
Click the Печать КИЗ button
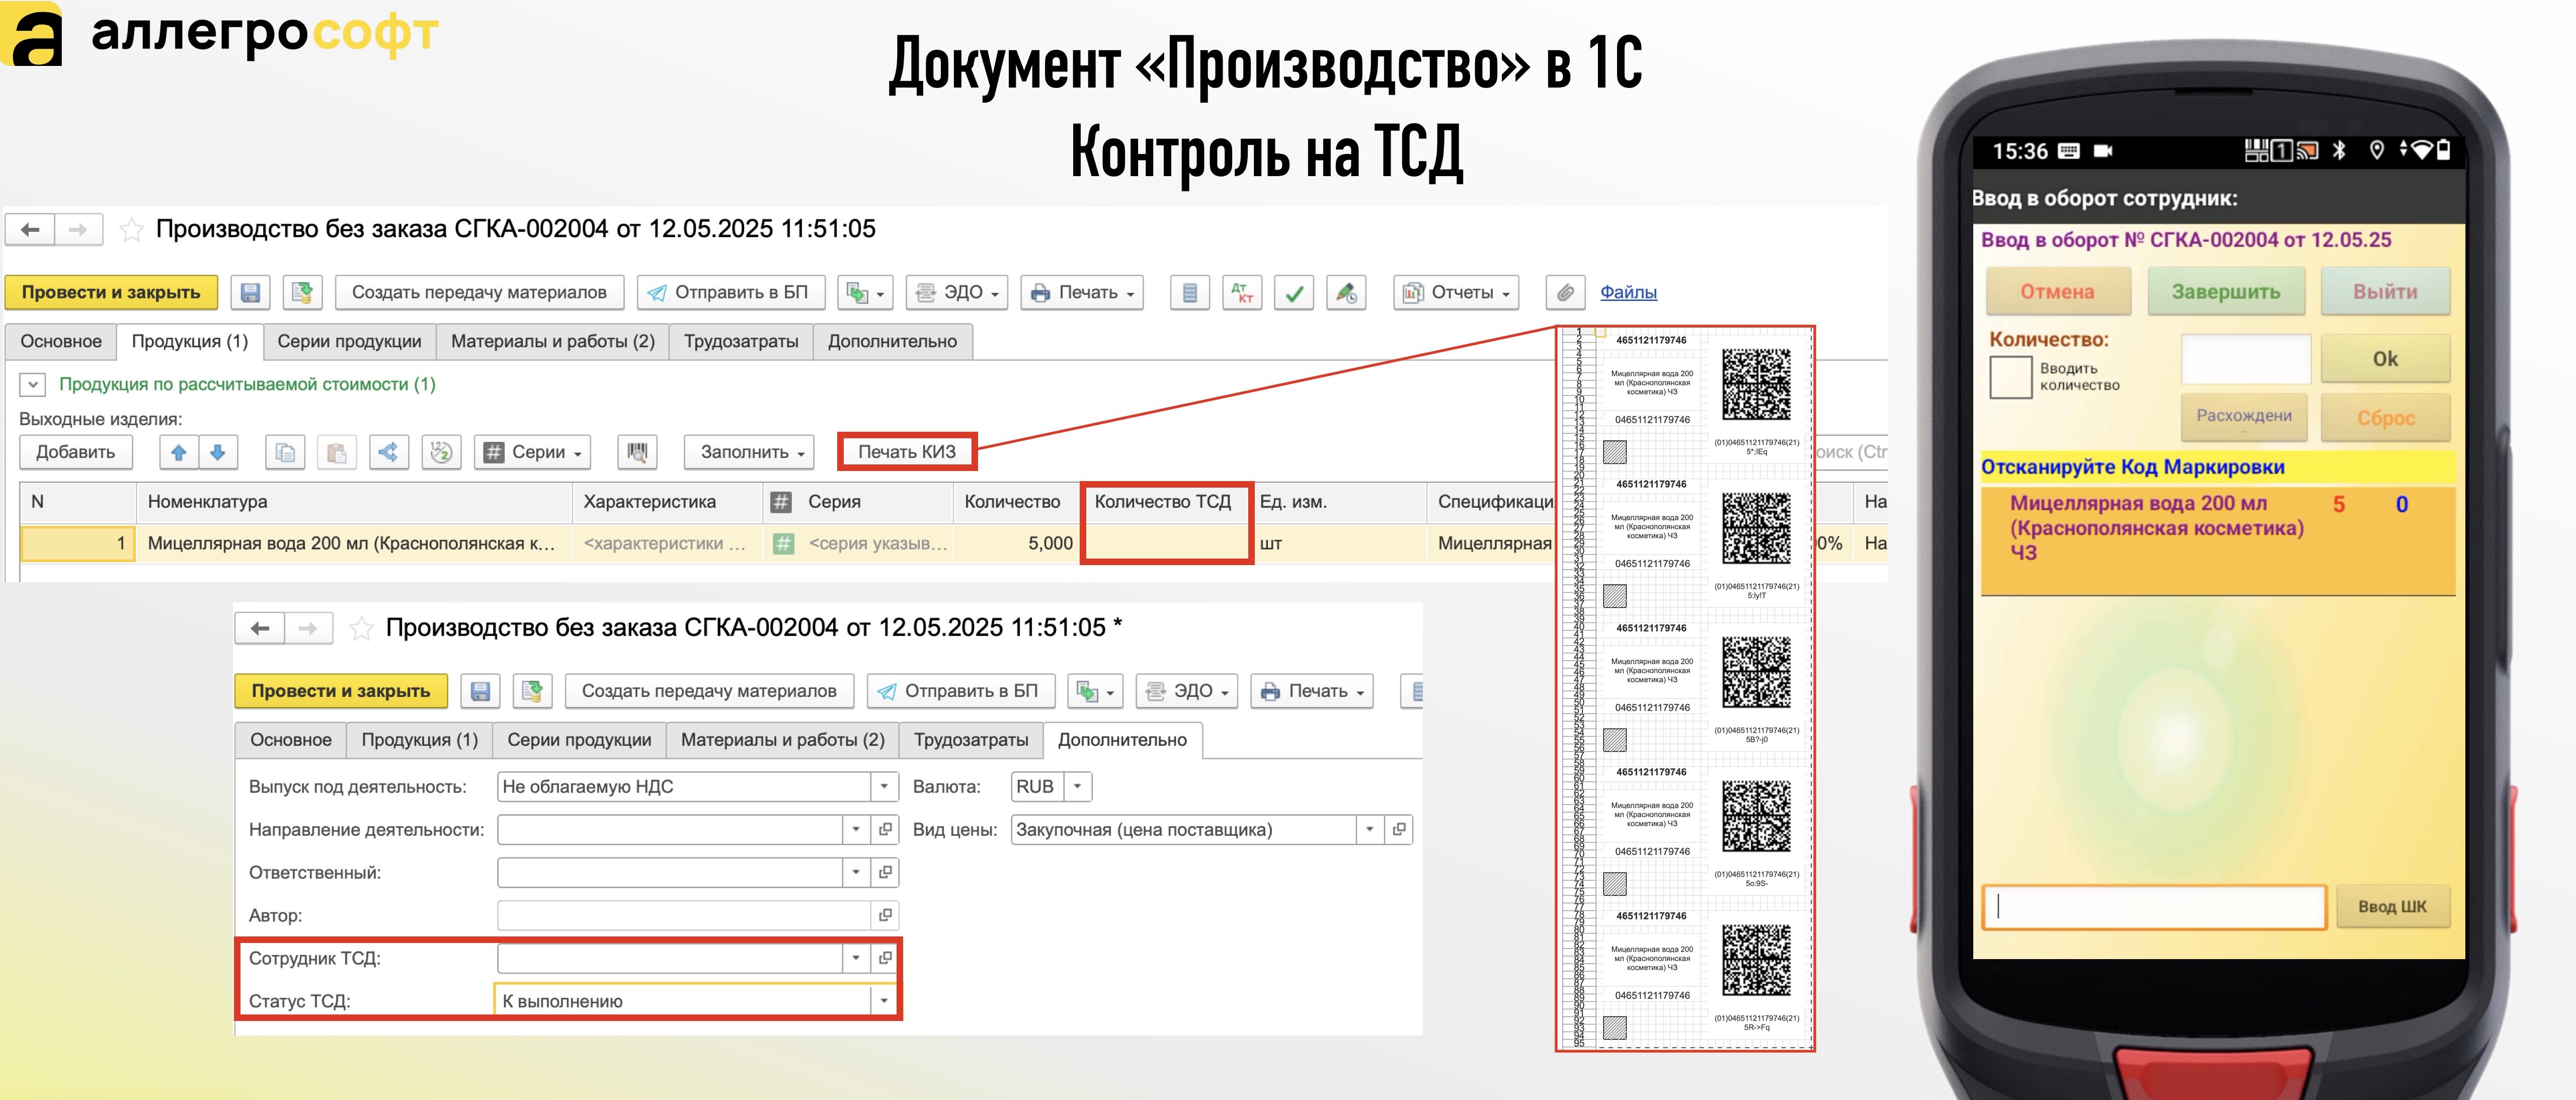point(906,452)
